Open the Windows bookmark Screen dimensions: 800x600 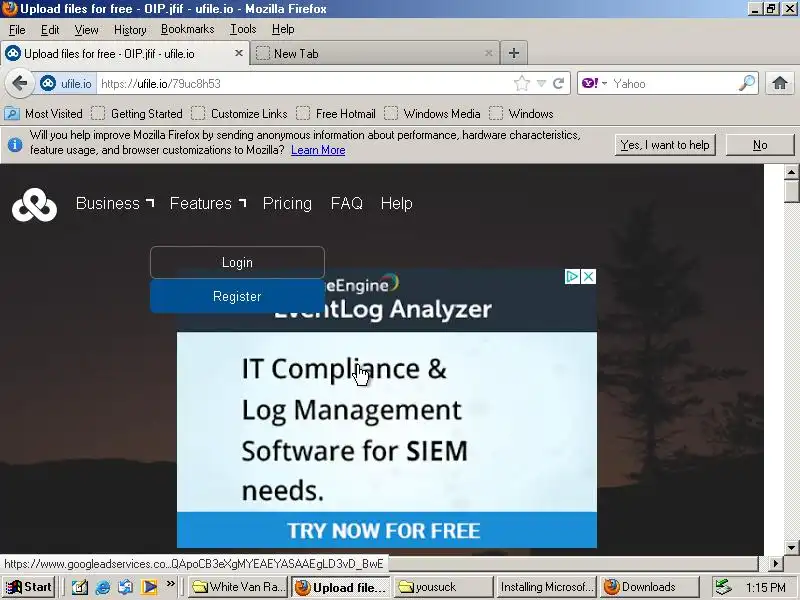(x=521, y=113)
